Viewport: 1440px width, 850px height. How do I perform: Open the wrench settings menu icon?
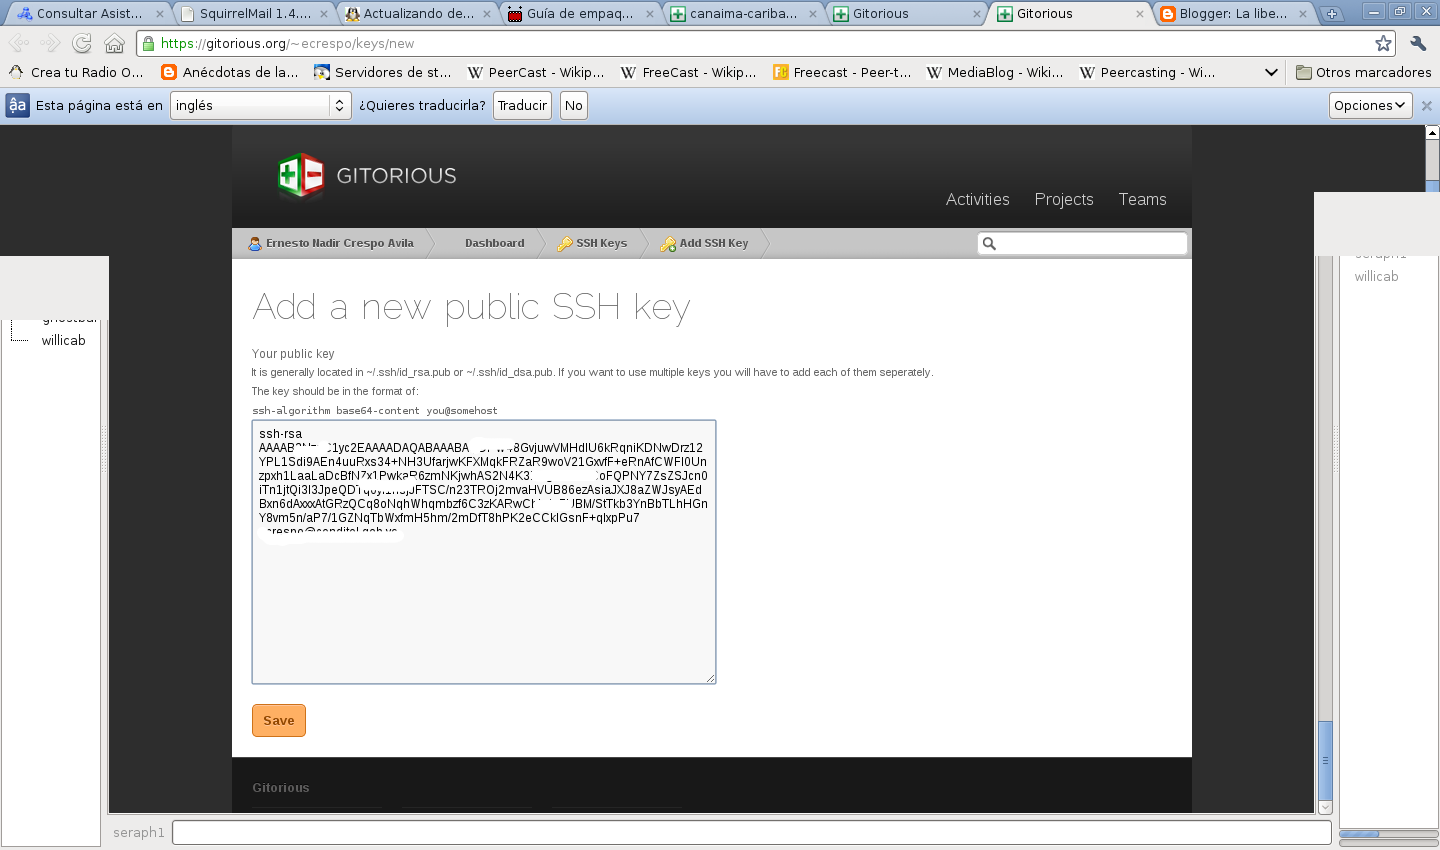tap(1418, 43)
